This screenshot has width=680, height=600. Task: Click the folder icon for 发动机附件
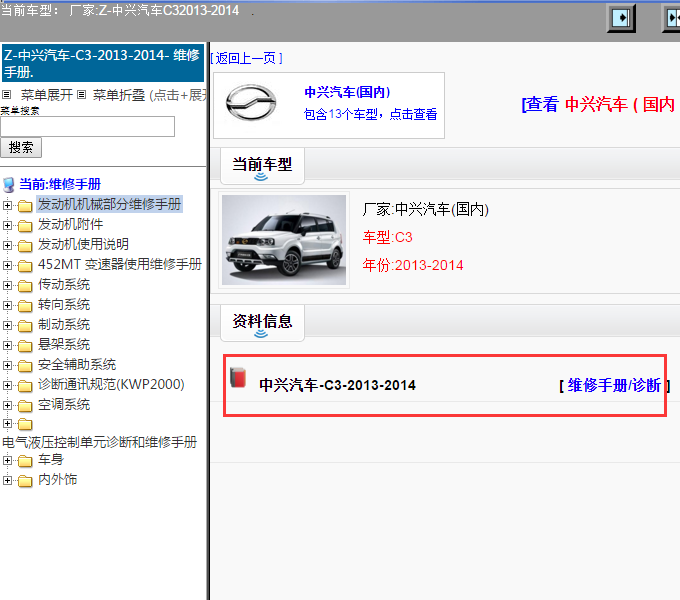[x=25, y=225]
